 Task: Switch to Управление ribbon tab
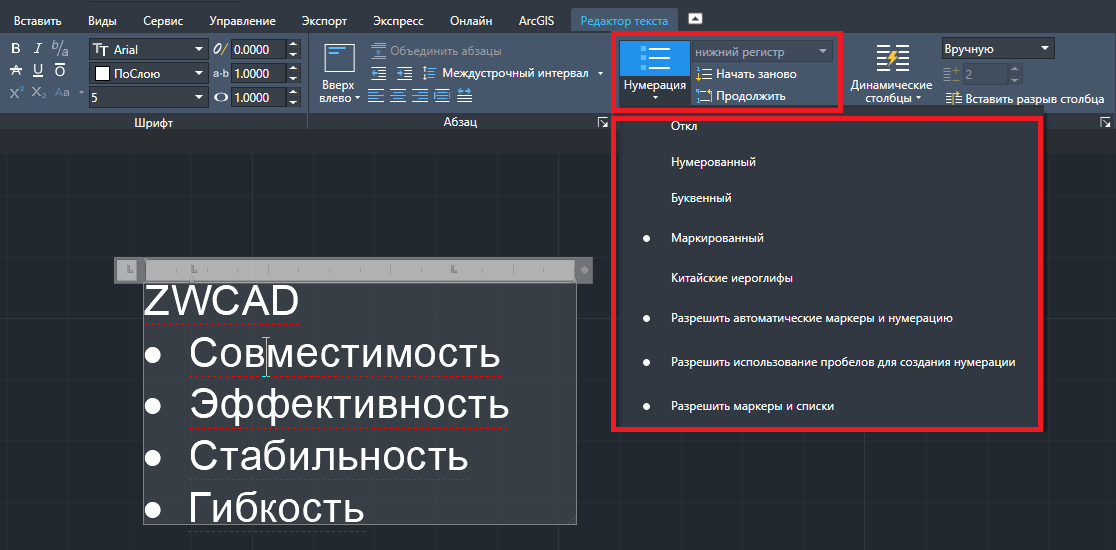click(242, 21)
